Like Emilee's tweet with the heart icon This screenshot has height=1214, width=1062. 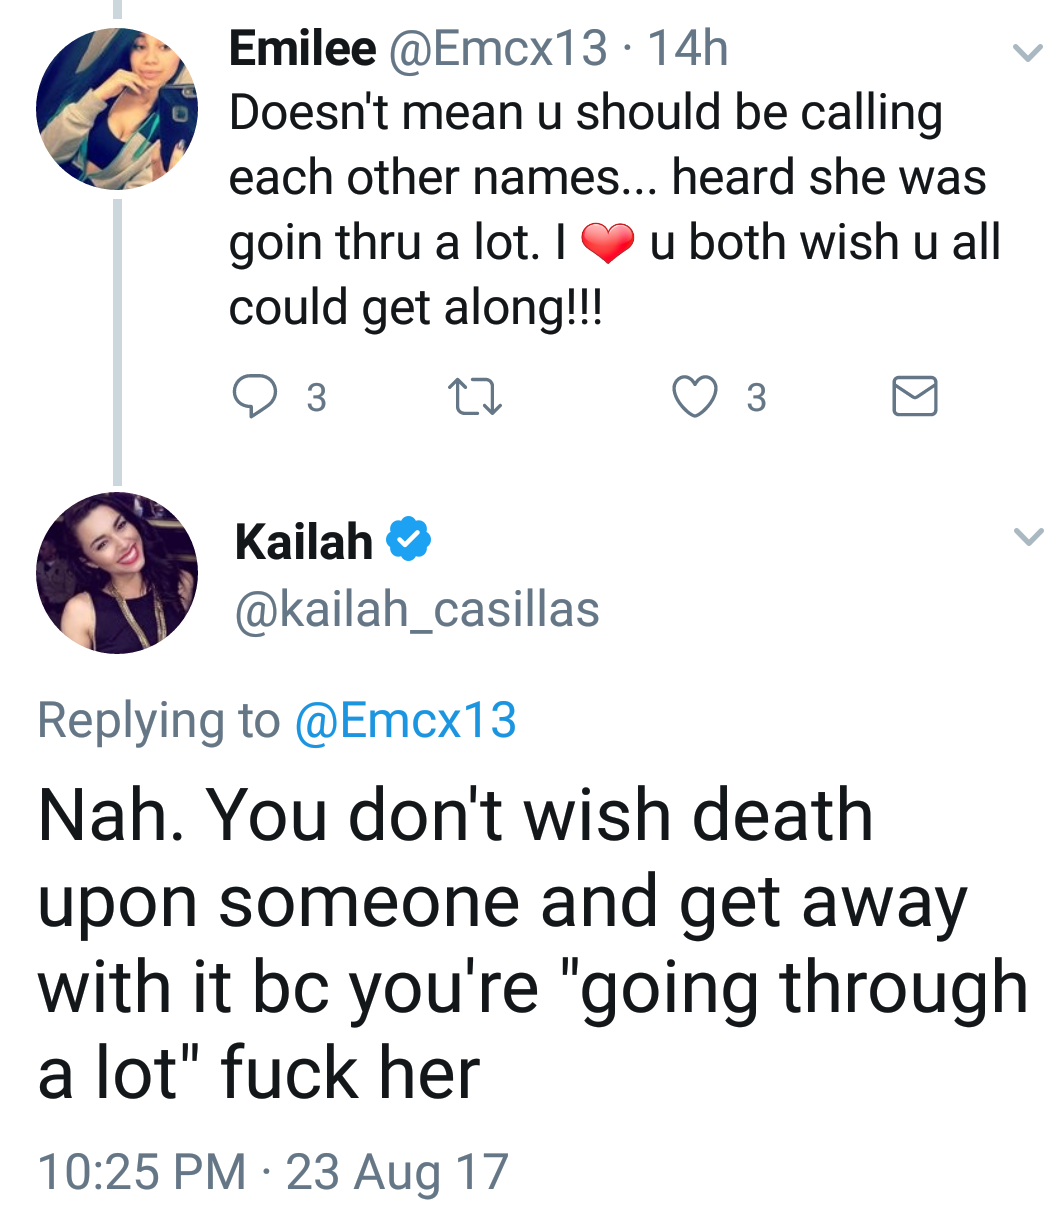[x=694, y=397]
